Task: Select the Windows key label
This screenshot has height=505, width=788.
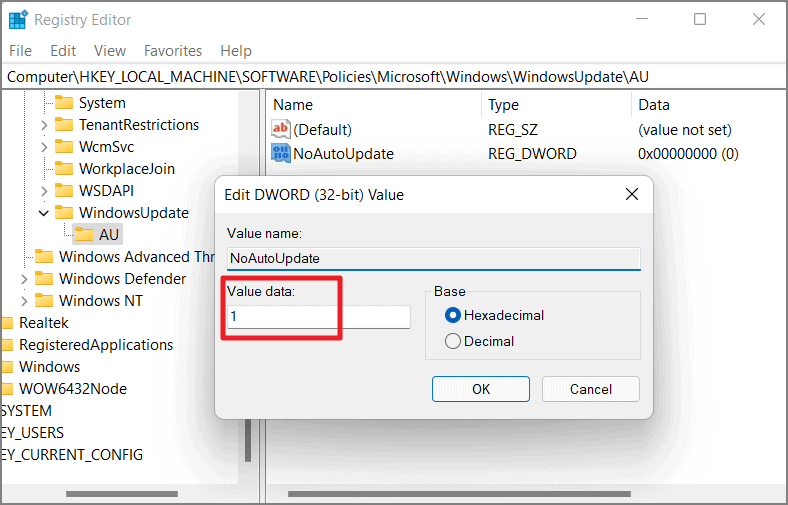Action: [49, 367]
